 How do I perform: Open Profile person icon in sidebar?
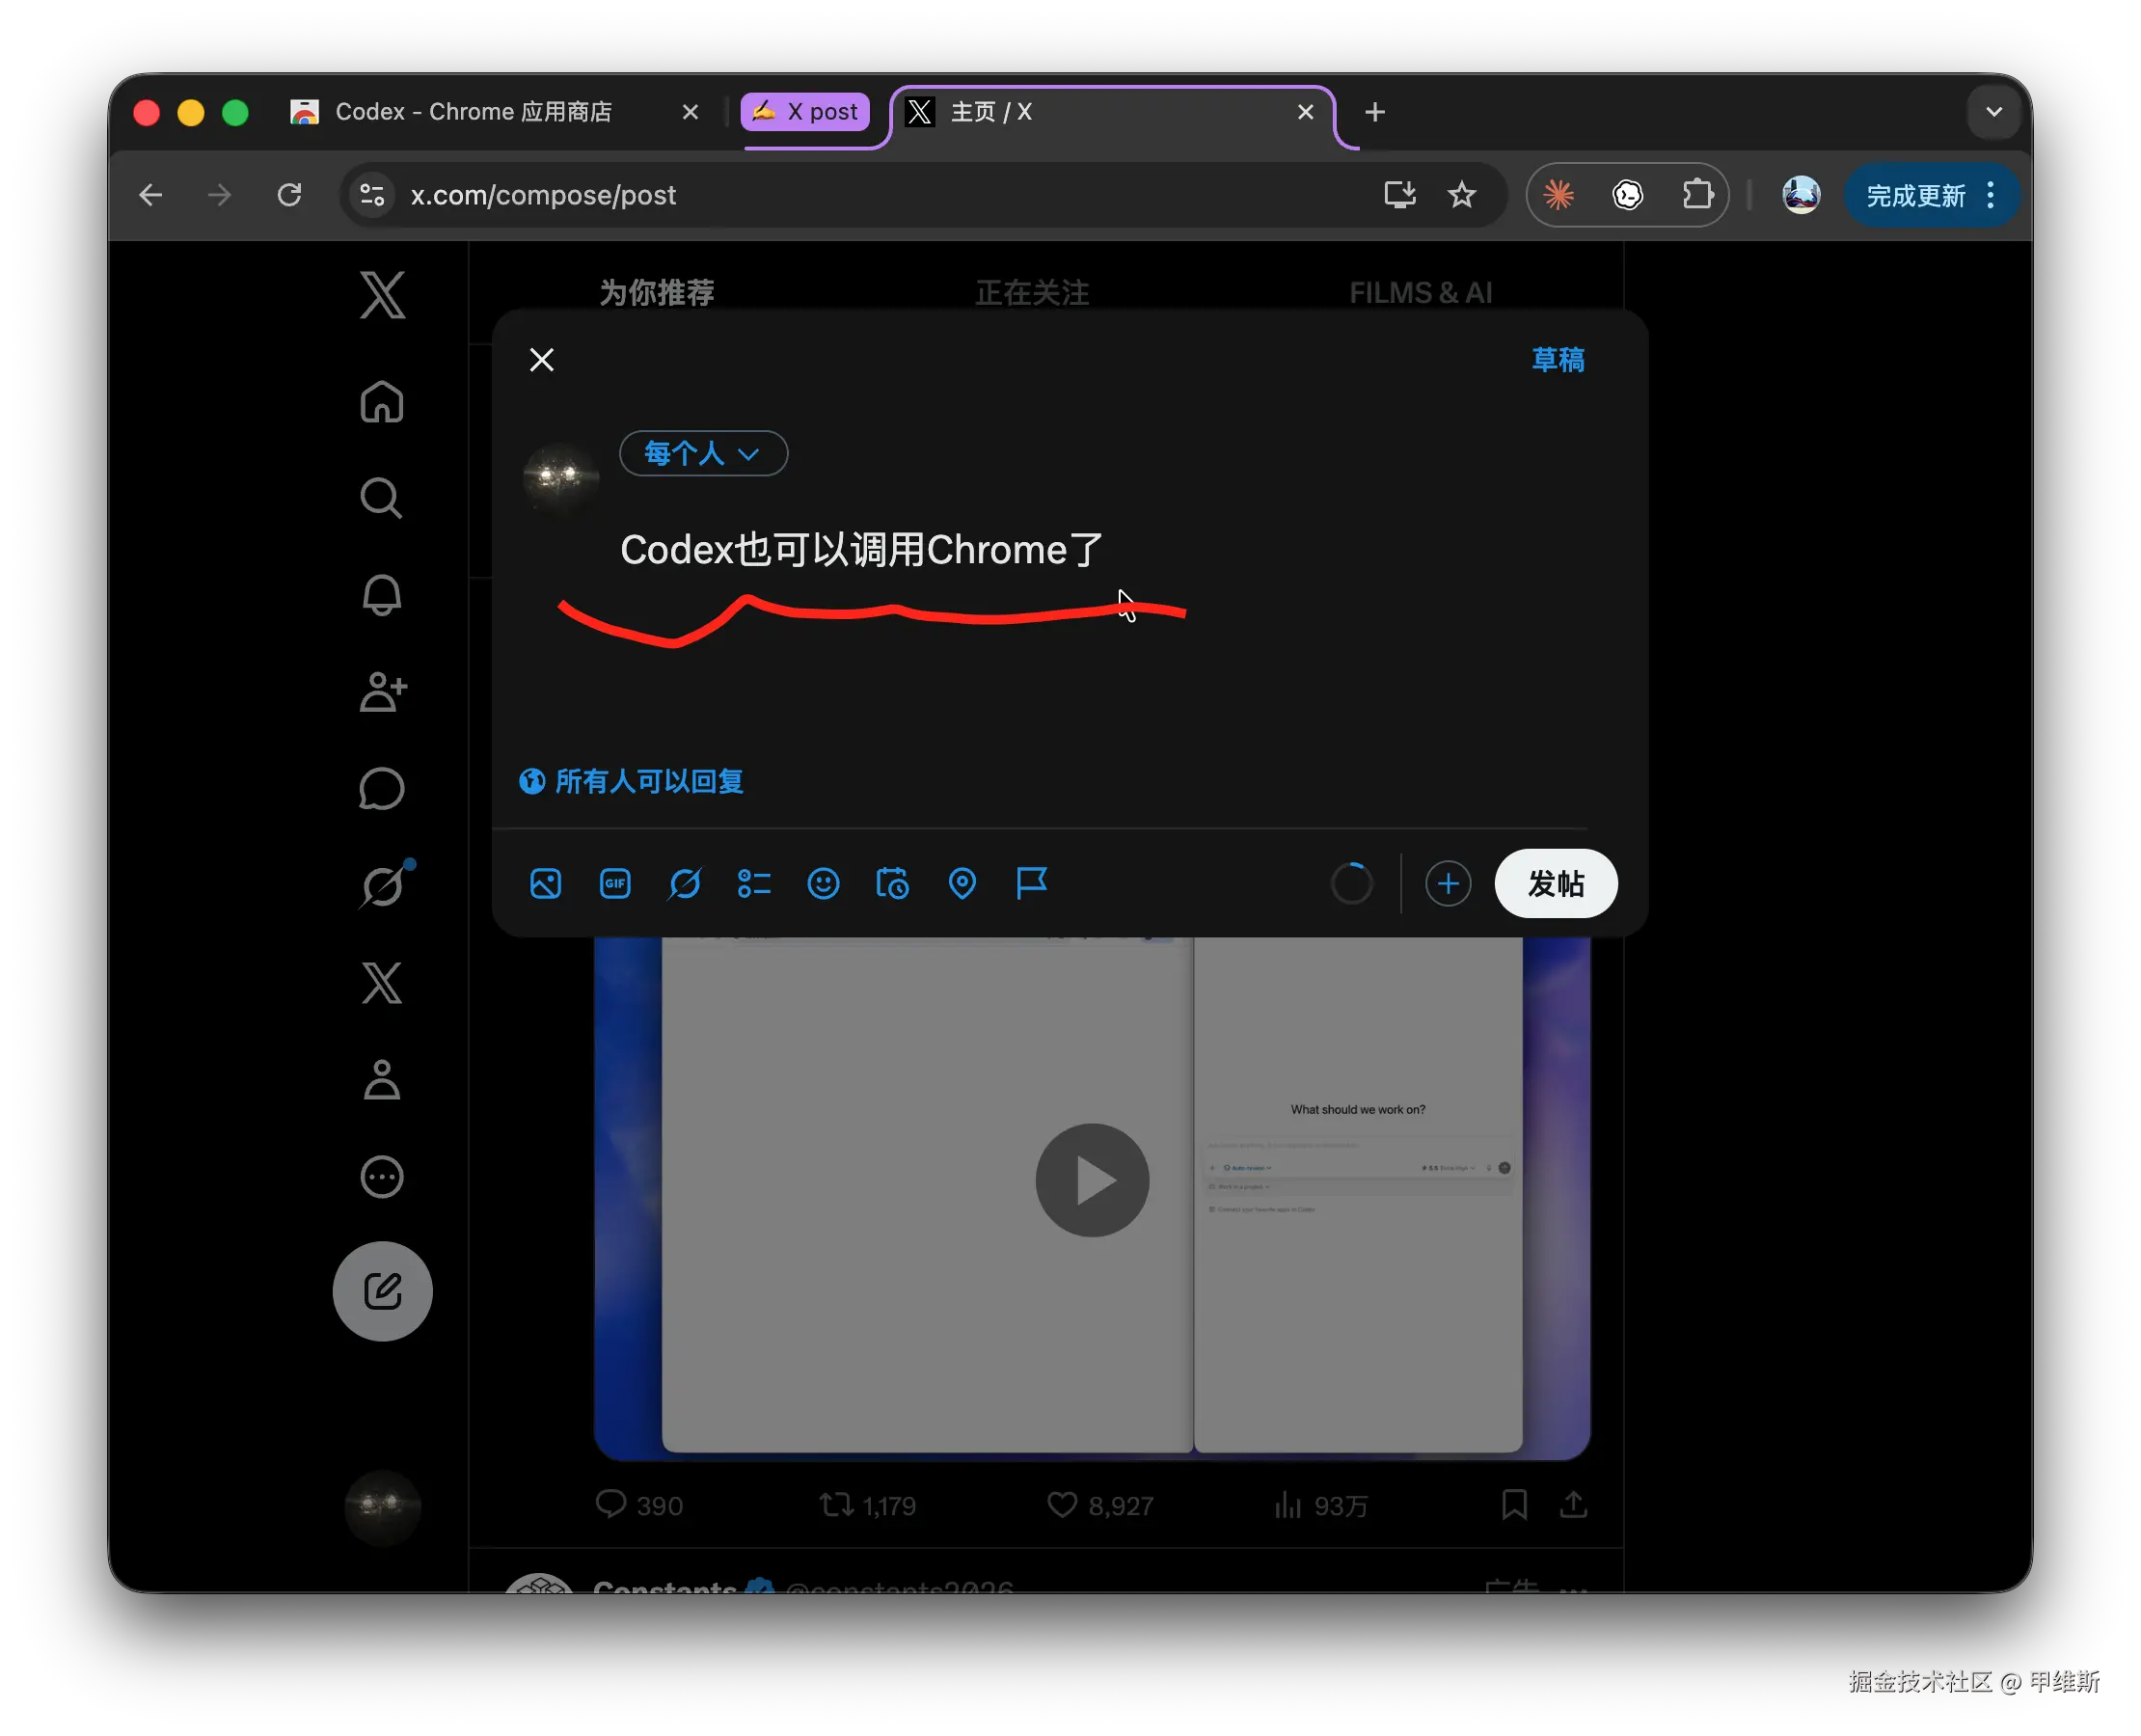(382, 1080)
